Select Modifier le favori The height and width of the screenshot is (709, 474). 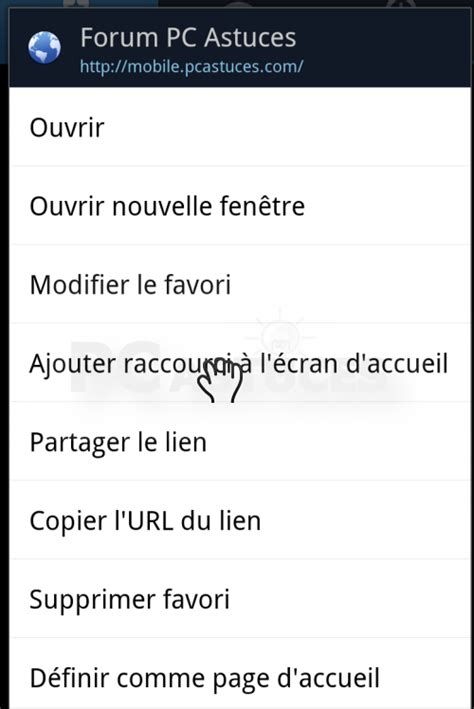tap(240, 284)
